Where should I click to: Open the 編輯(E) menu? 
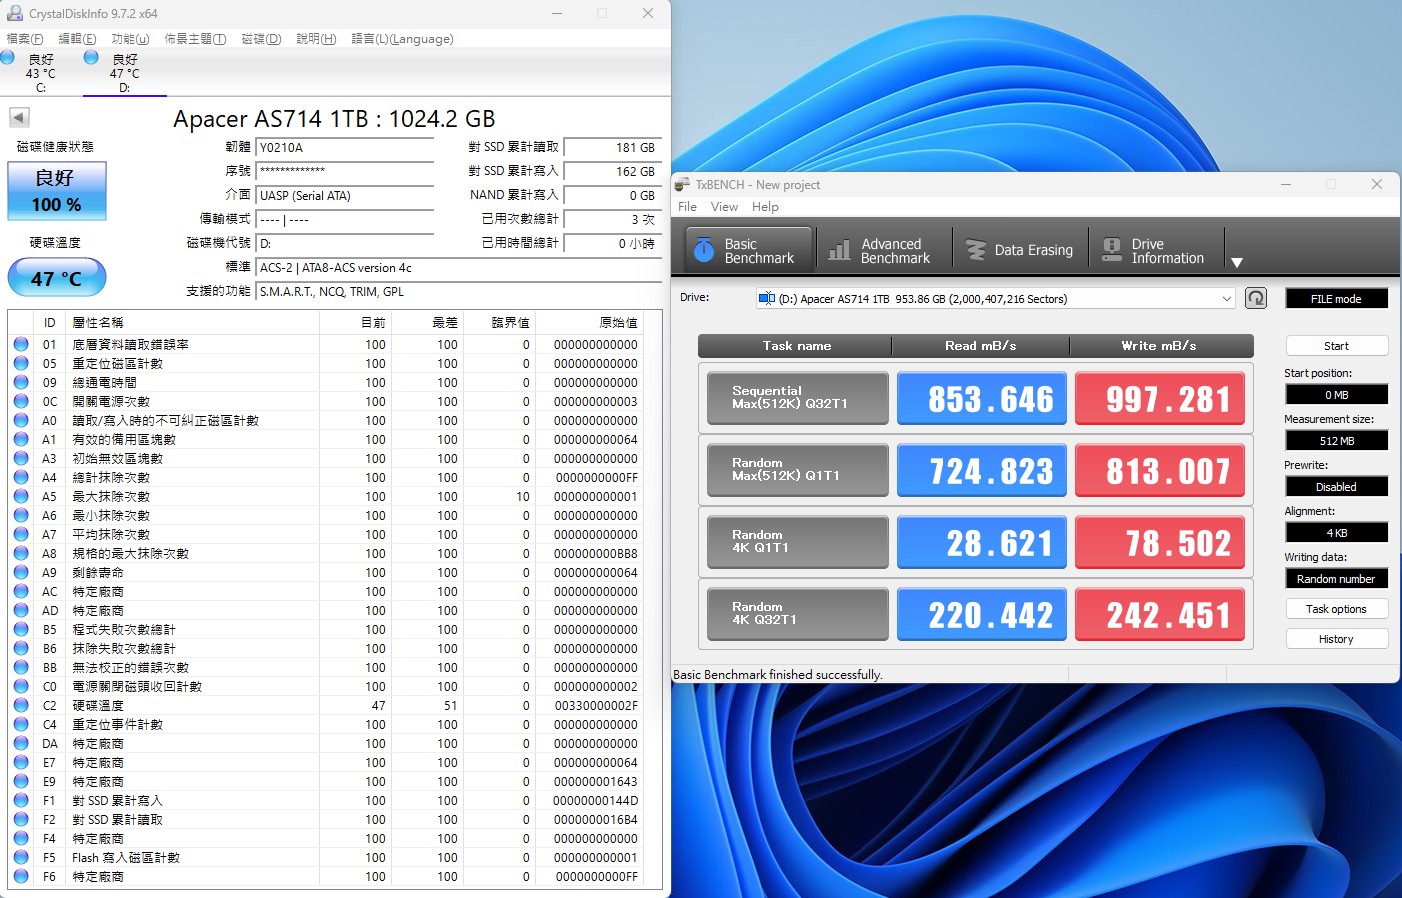click(x=77, y=39)
